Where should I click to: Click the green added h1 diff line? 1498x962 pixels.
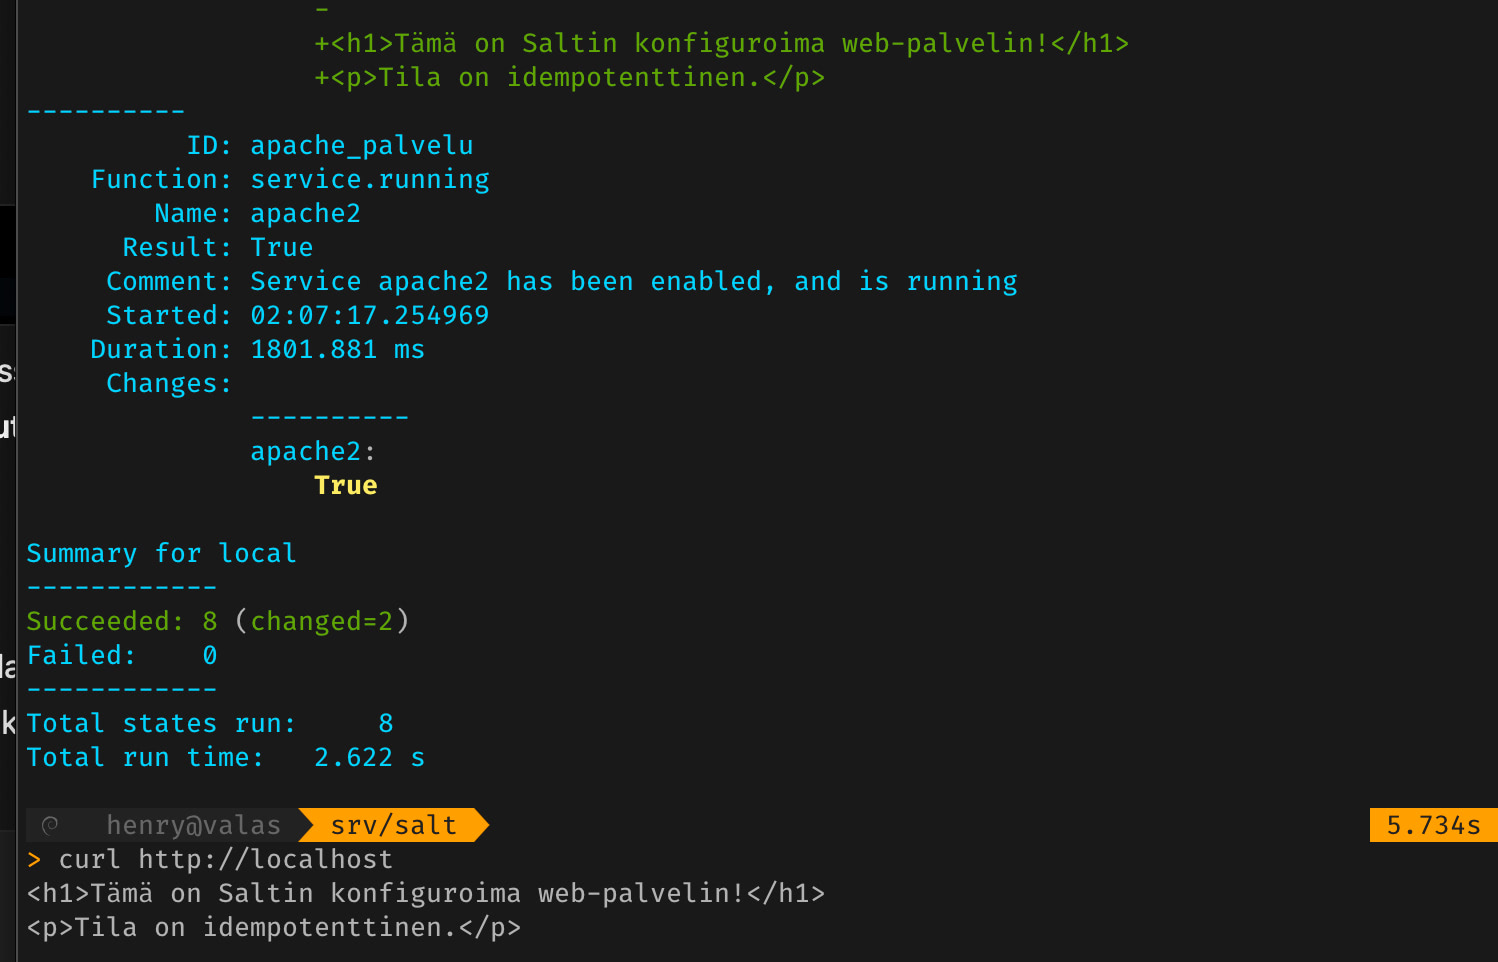(x=721, y=43)
